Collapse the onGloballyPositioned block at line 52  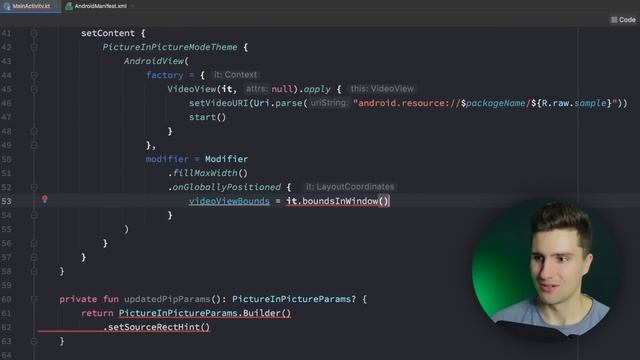coord(34,187)
